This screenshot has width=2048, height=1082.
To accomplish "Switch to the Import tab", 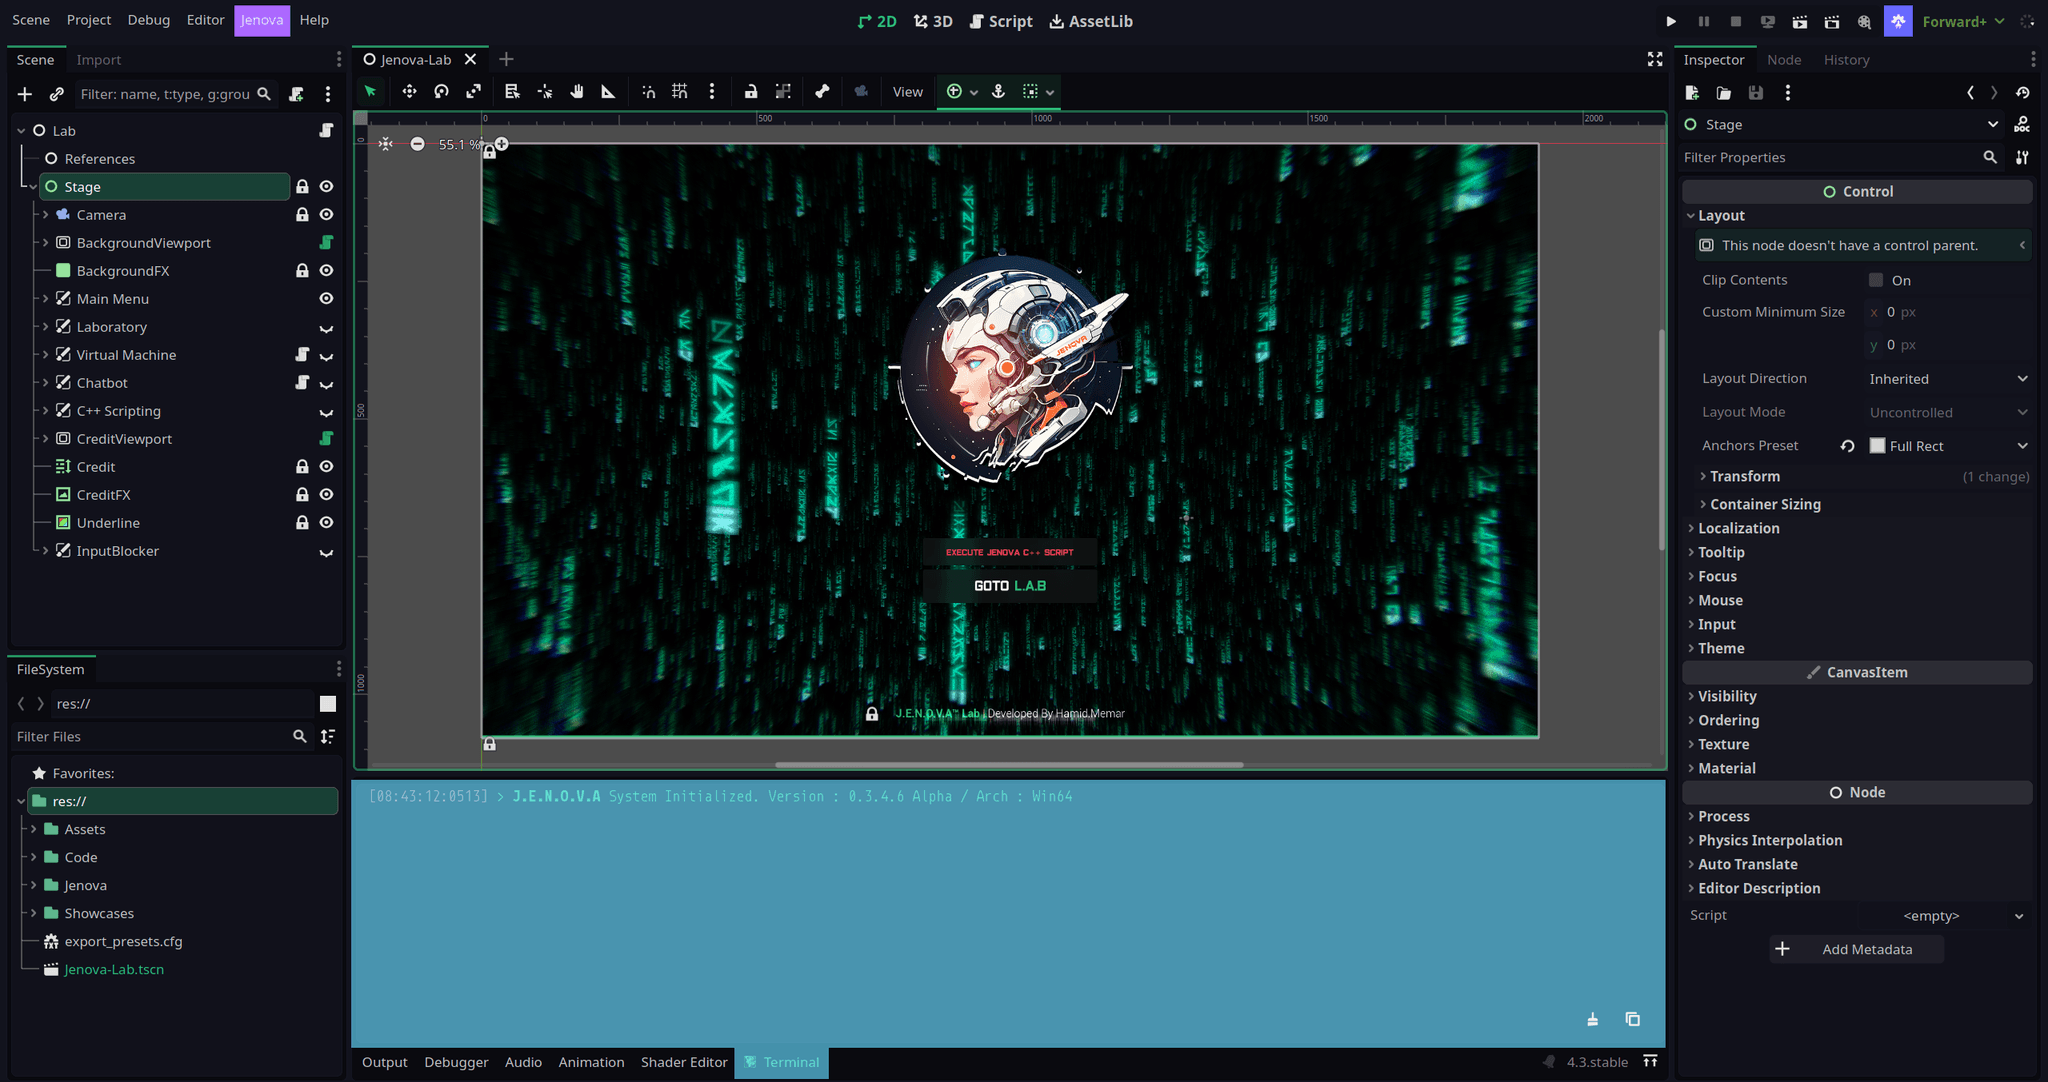I will tap(98, 60).
